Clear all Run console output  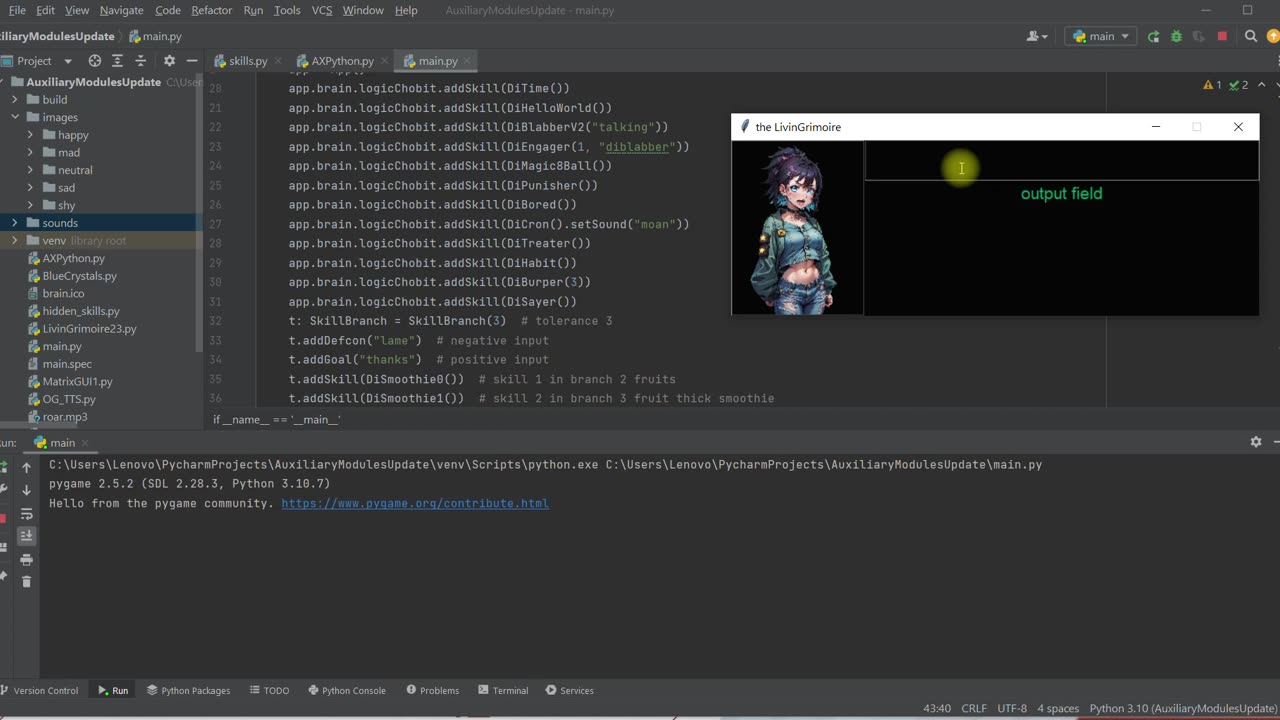(x=27, y=582)
